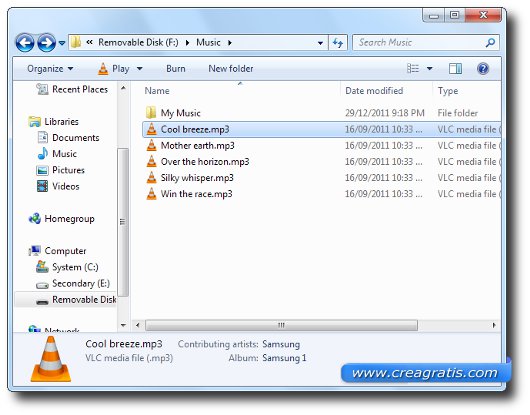Expand arrow after Music in path
This screenshot has width=530, height=415.
(230, 43)
